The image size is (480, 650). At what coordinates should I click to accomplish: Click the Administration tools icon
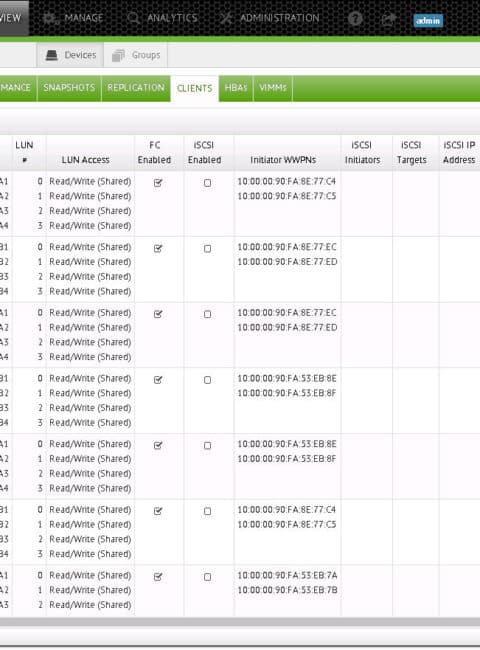[x=226, y=18]
